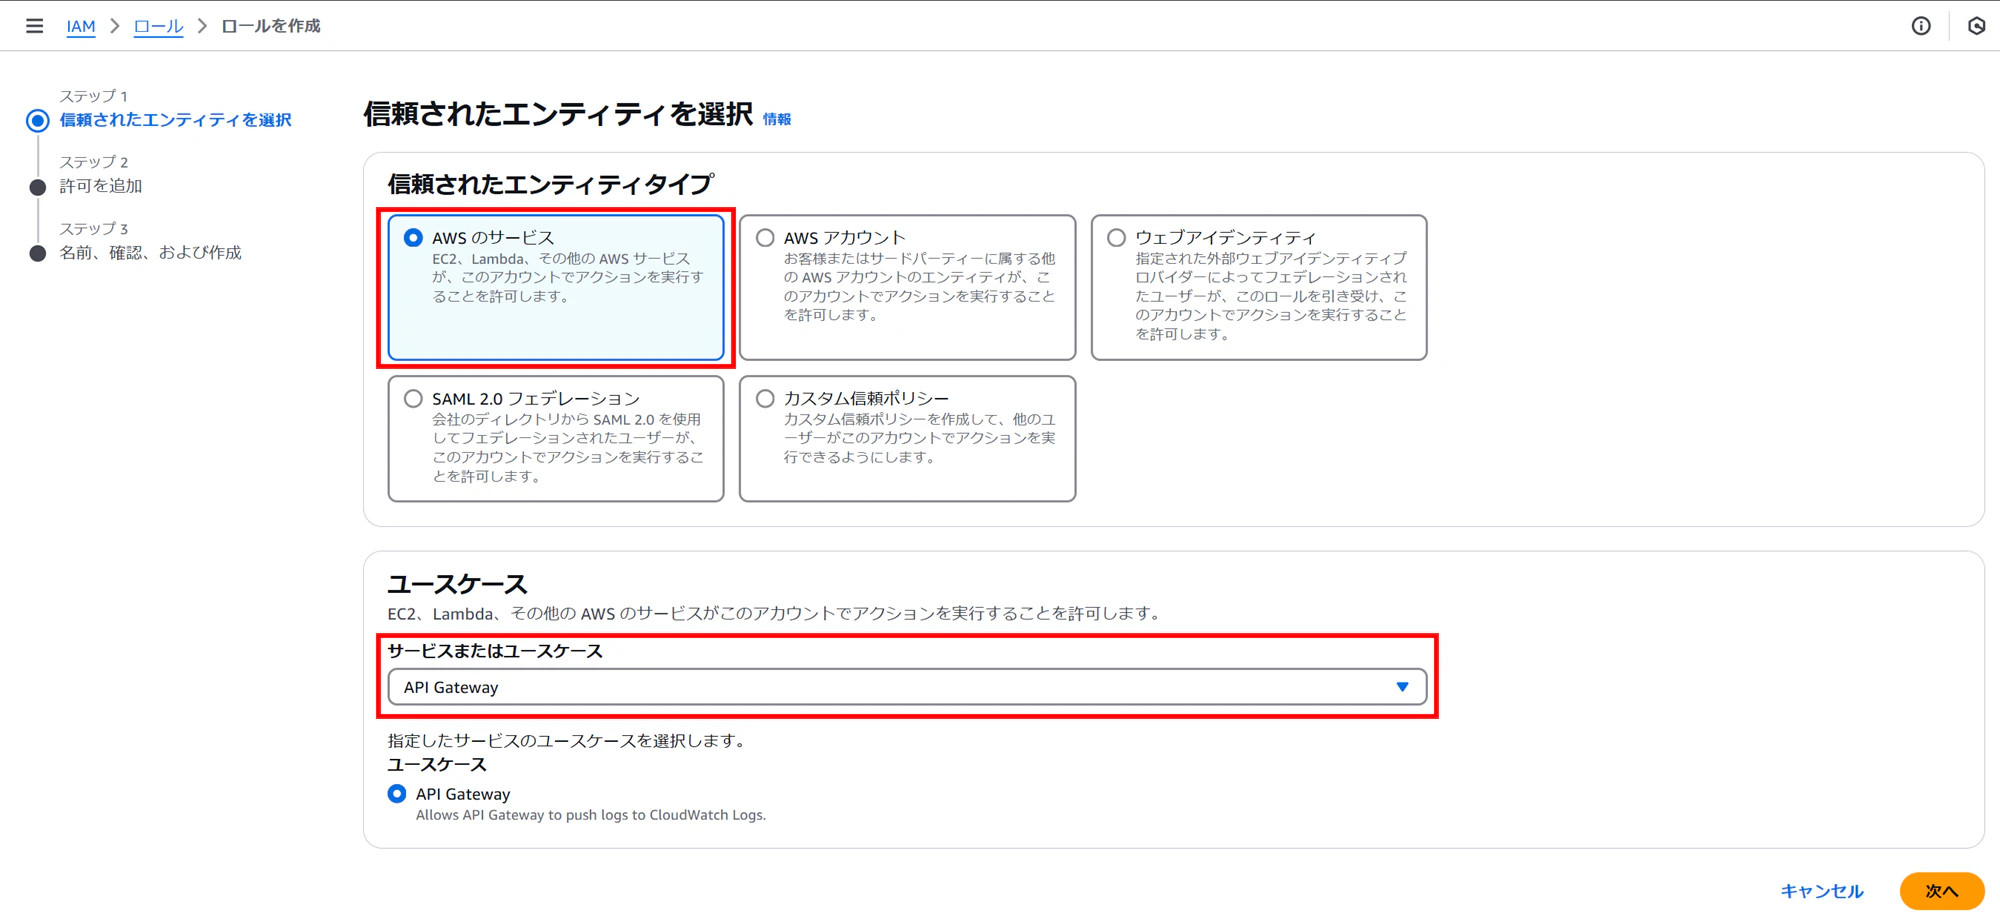Open the サービスまたはユースケース dropdown

coord(907,687)
